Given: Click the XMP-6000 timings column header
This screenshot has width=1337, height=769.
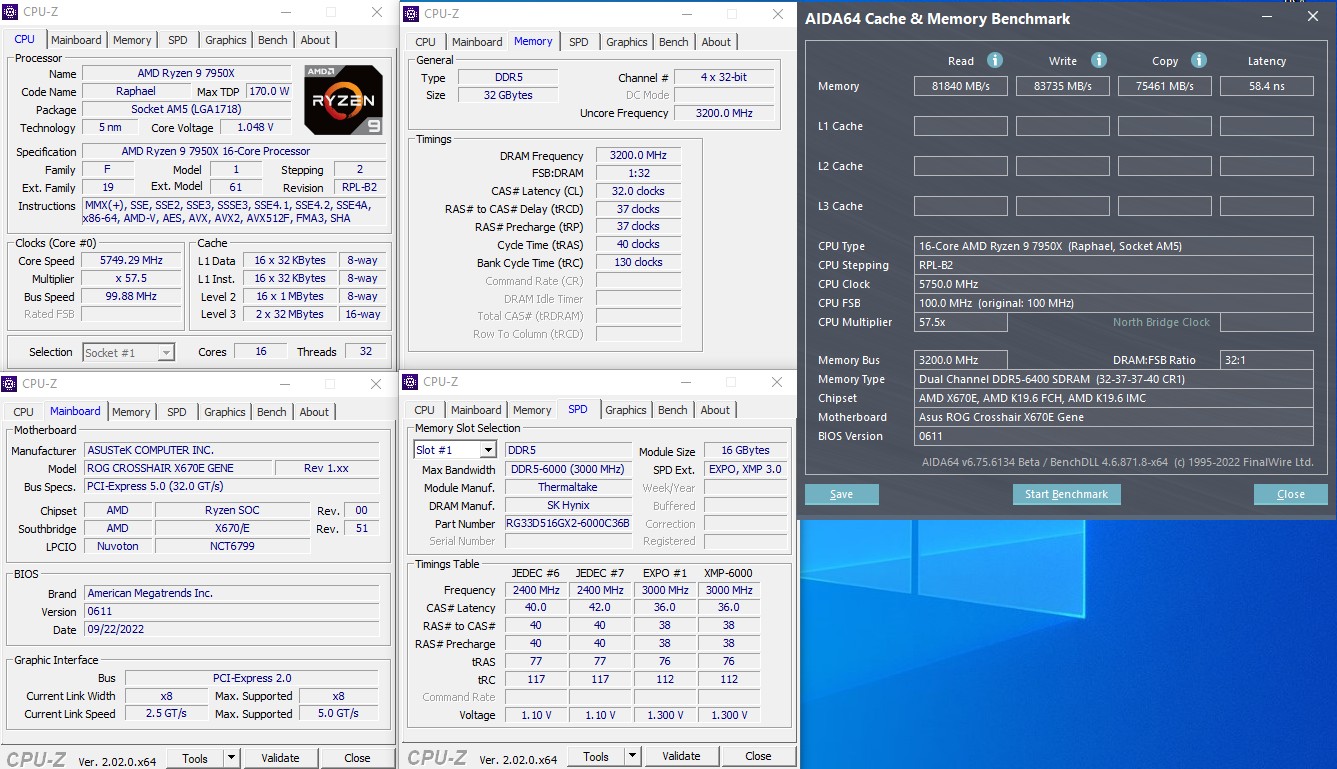Looking at the screenshot, I should click(728, 573).
